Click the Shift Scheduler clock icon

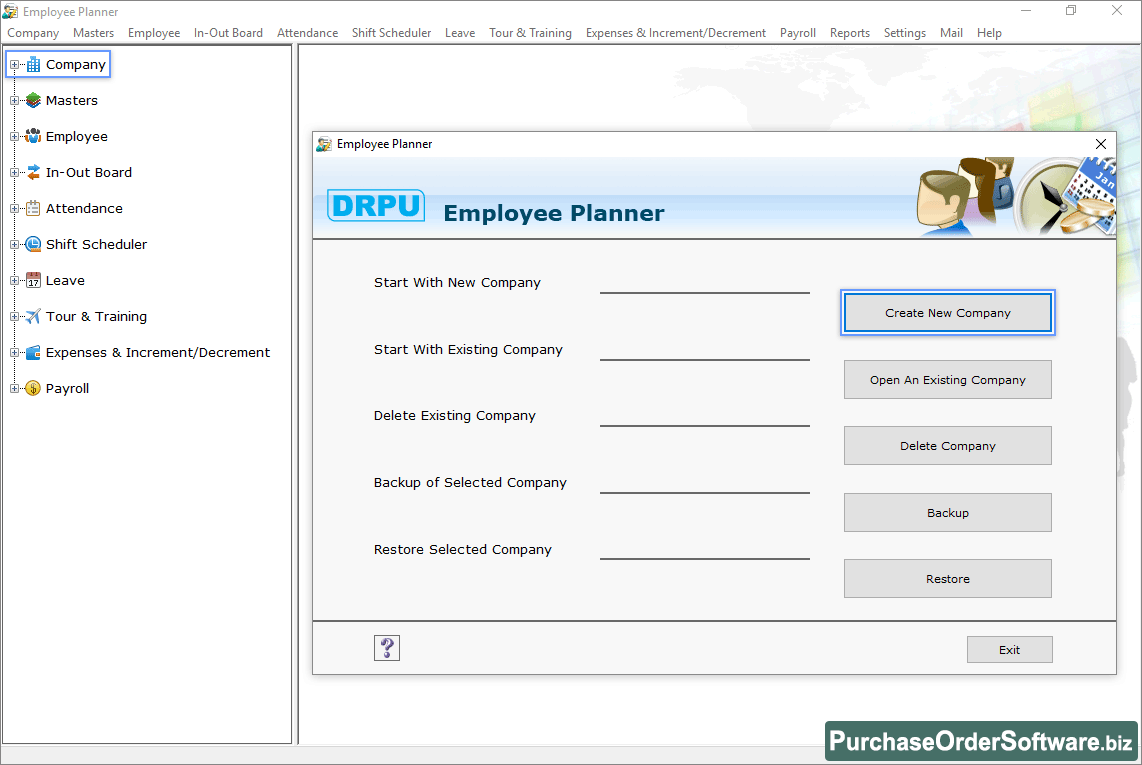click(34, 244)
